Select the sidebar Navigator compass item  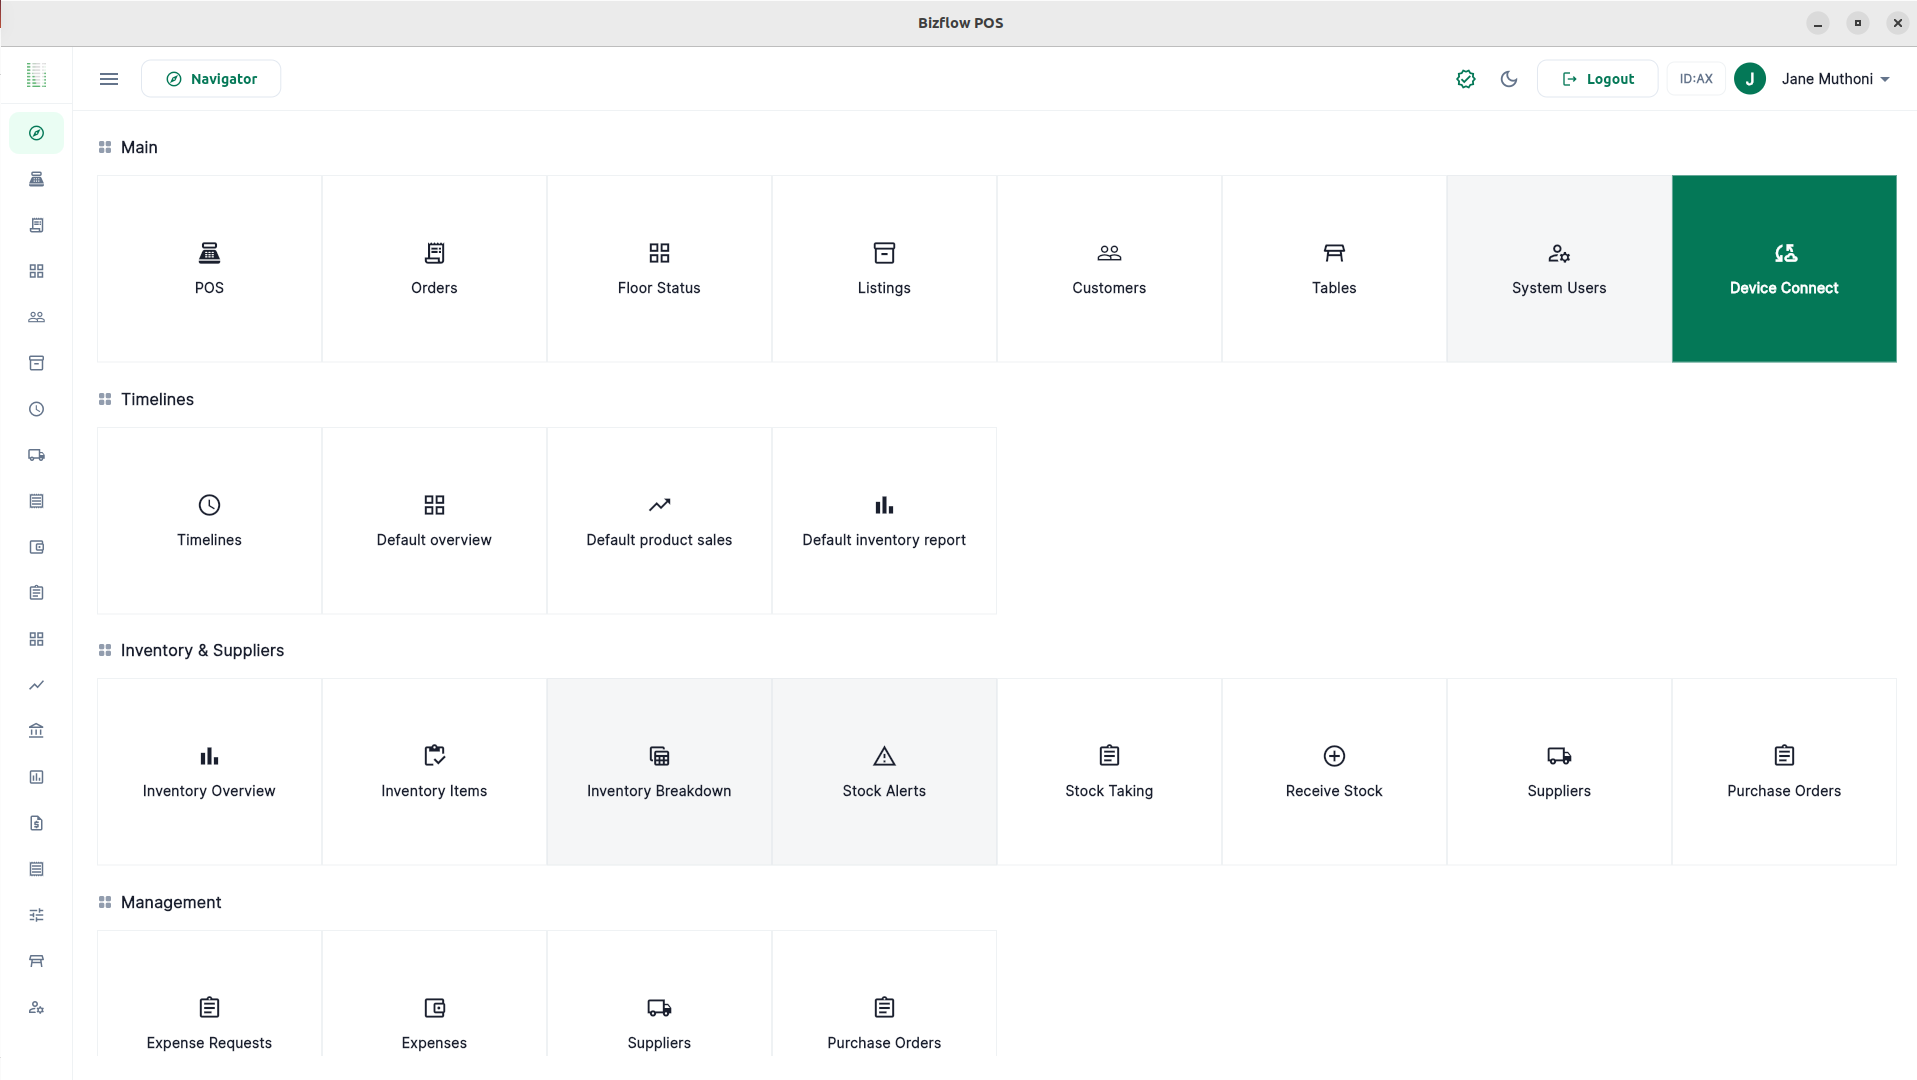(37, 133)
